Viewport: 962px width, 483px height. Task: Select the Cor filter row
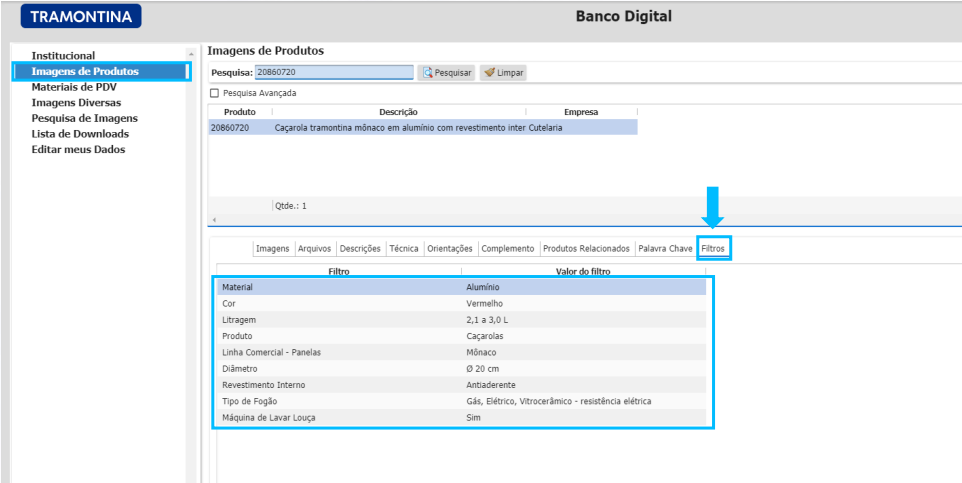coord(462,303)
